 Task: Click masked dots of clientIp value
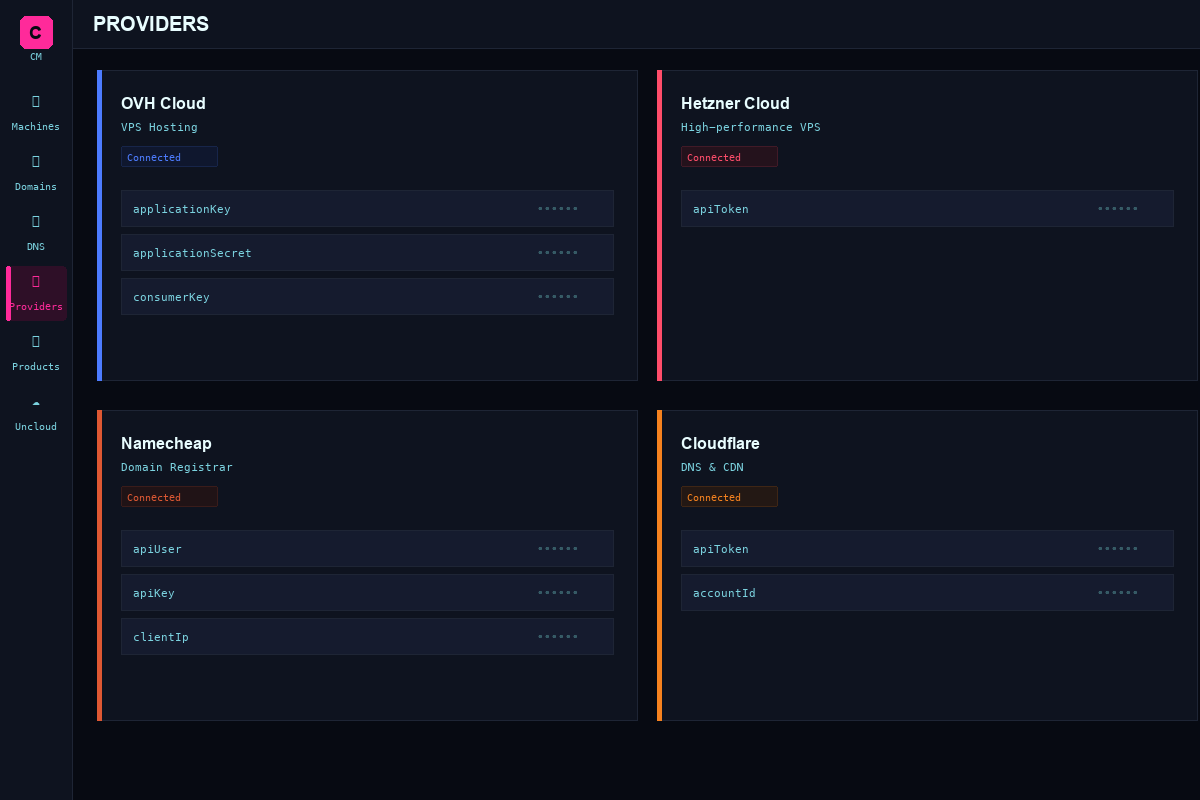(558, 637)
